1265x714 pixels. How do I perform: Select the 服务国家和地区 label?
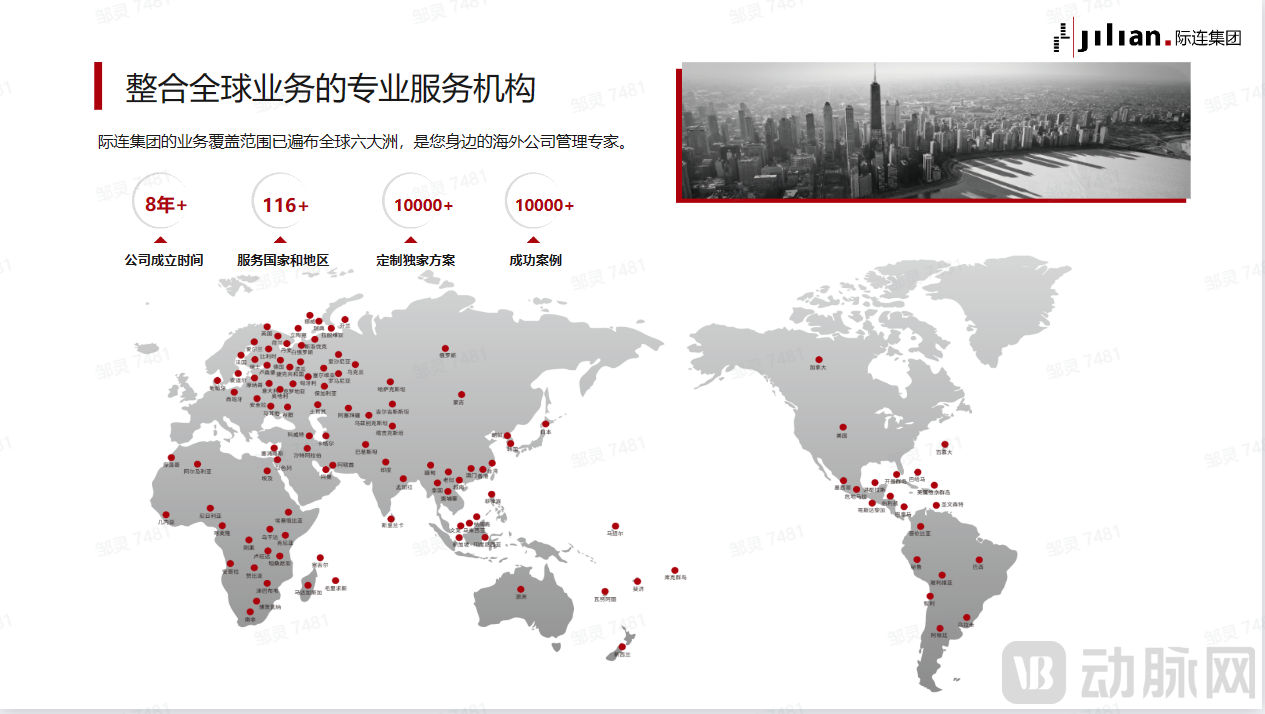(283, 260)
